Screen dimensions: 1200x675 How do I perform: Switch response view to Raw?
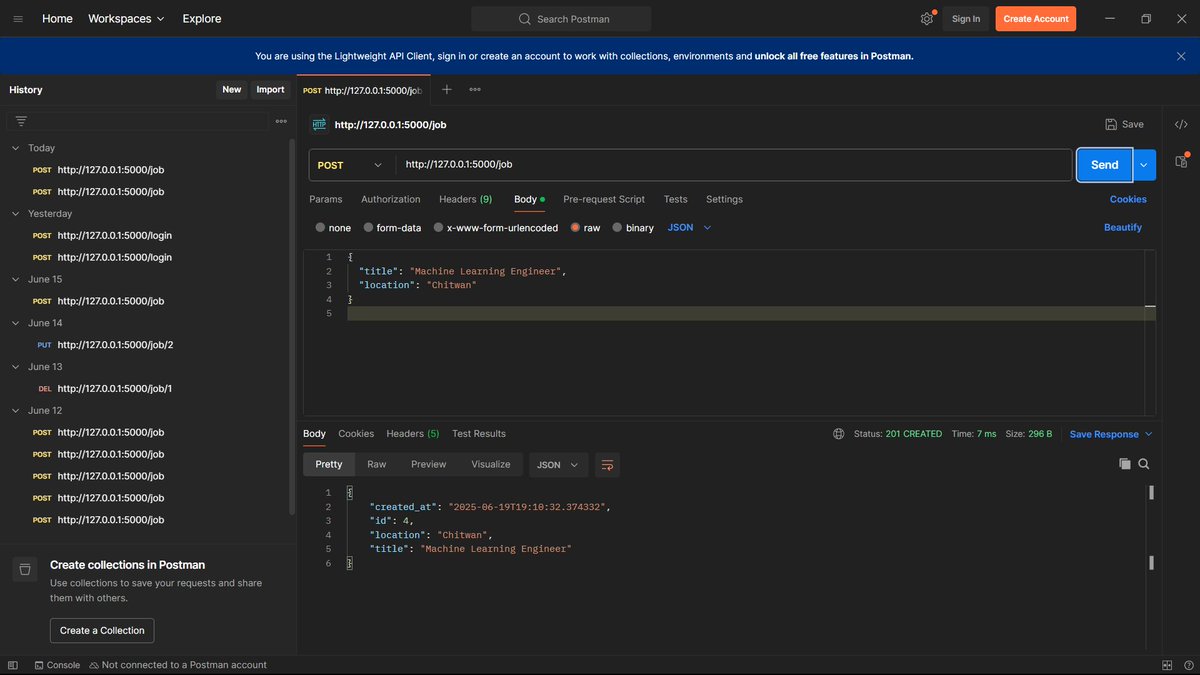[x=376, y=464]
